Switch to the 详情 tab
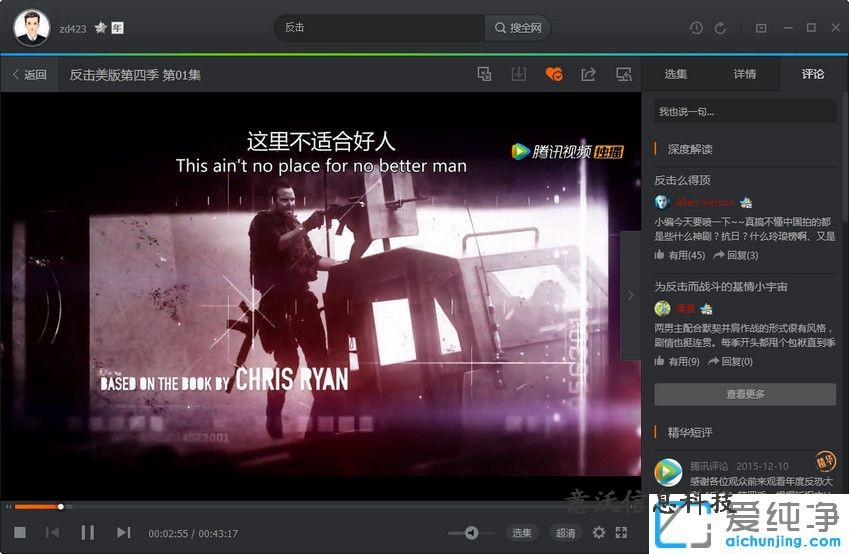The width and height of the screenshot is (849, 554). coord(745,74)
